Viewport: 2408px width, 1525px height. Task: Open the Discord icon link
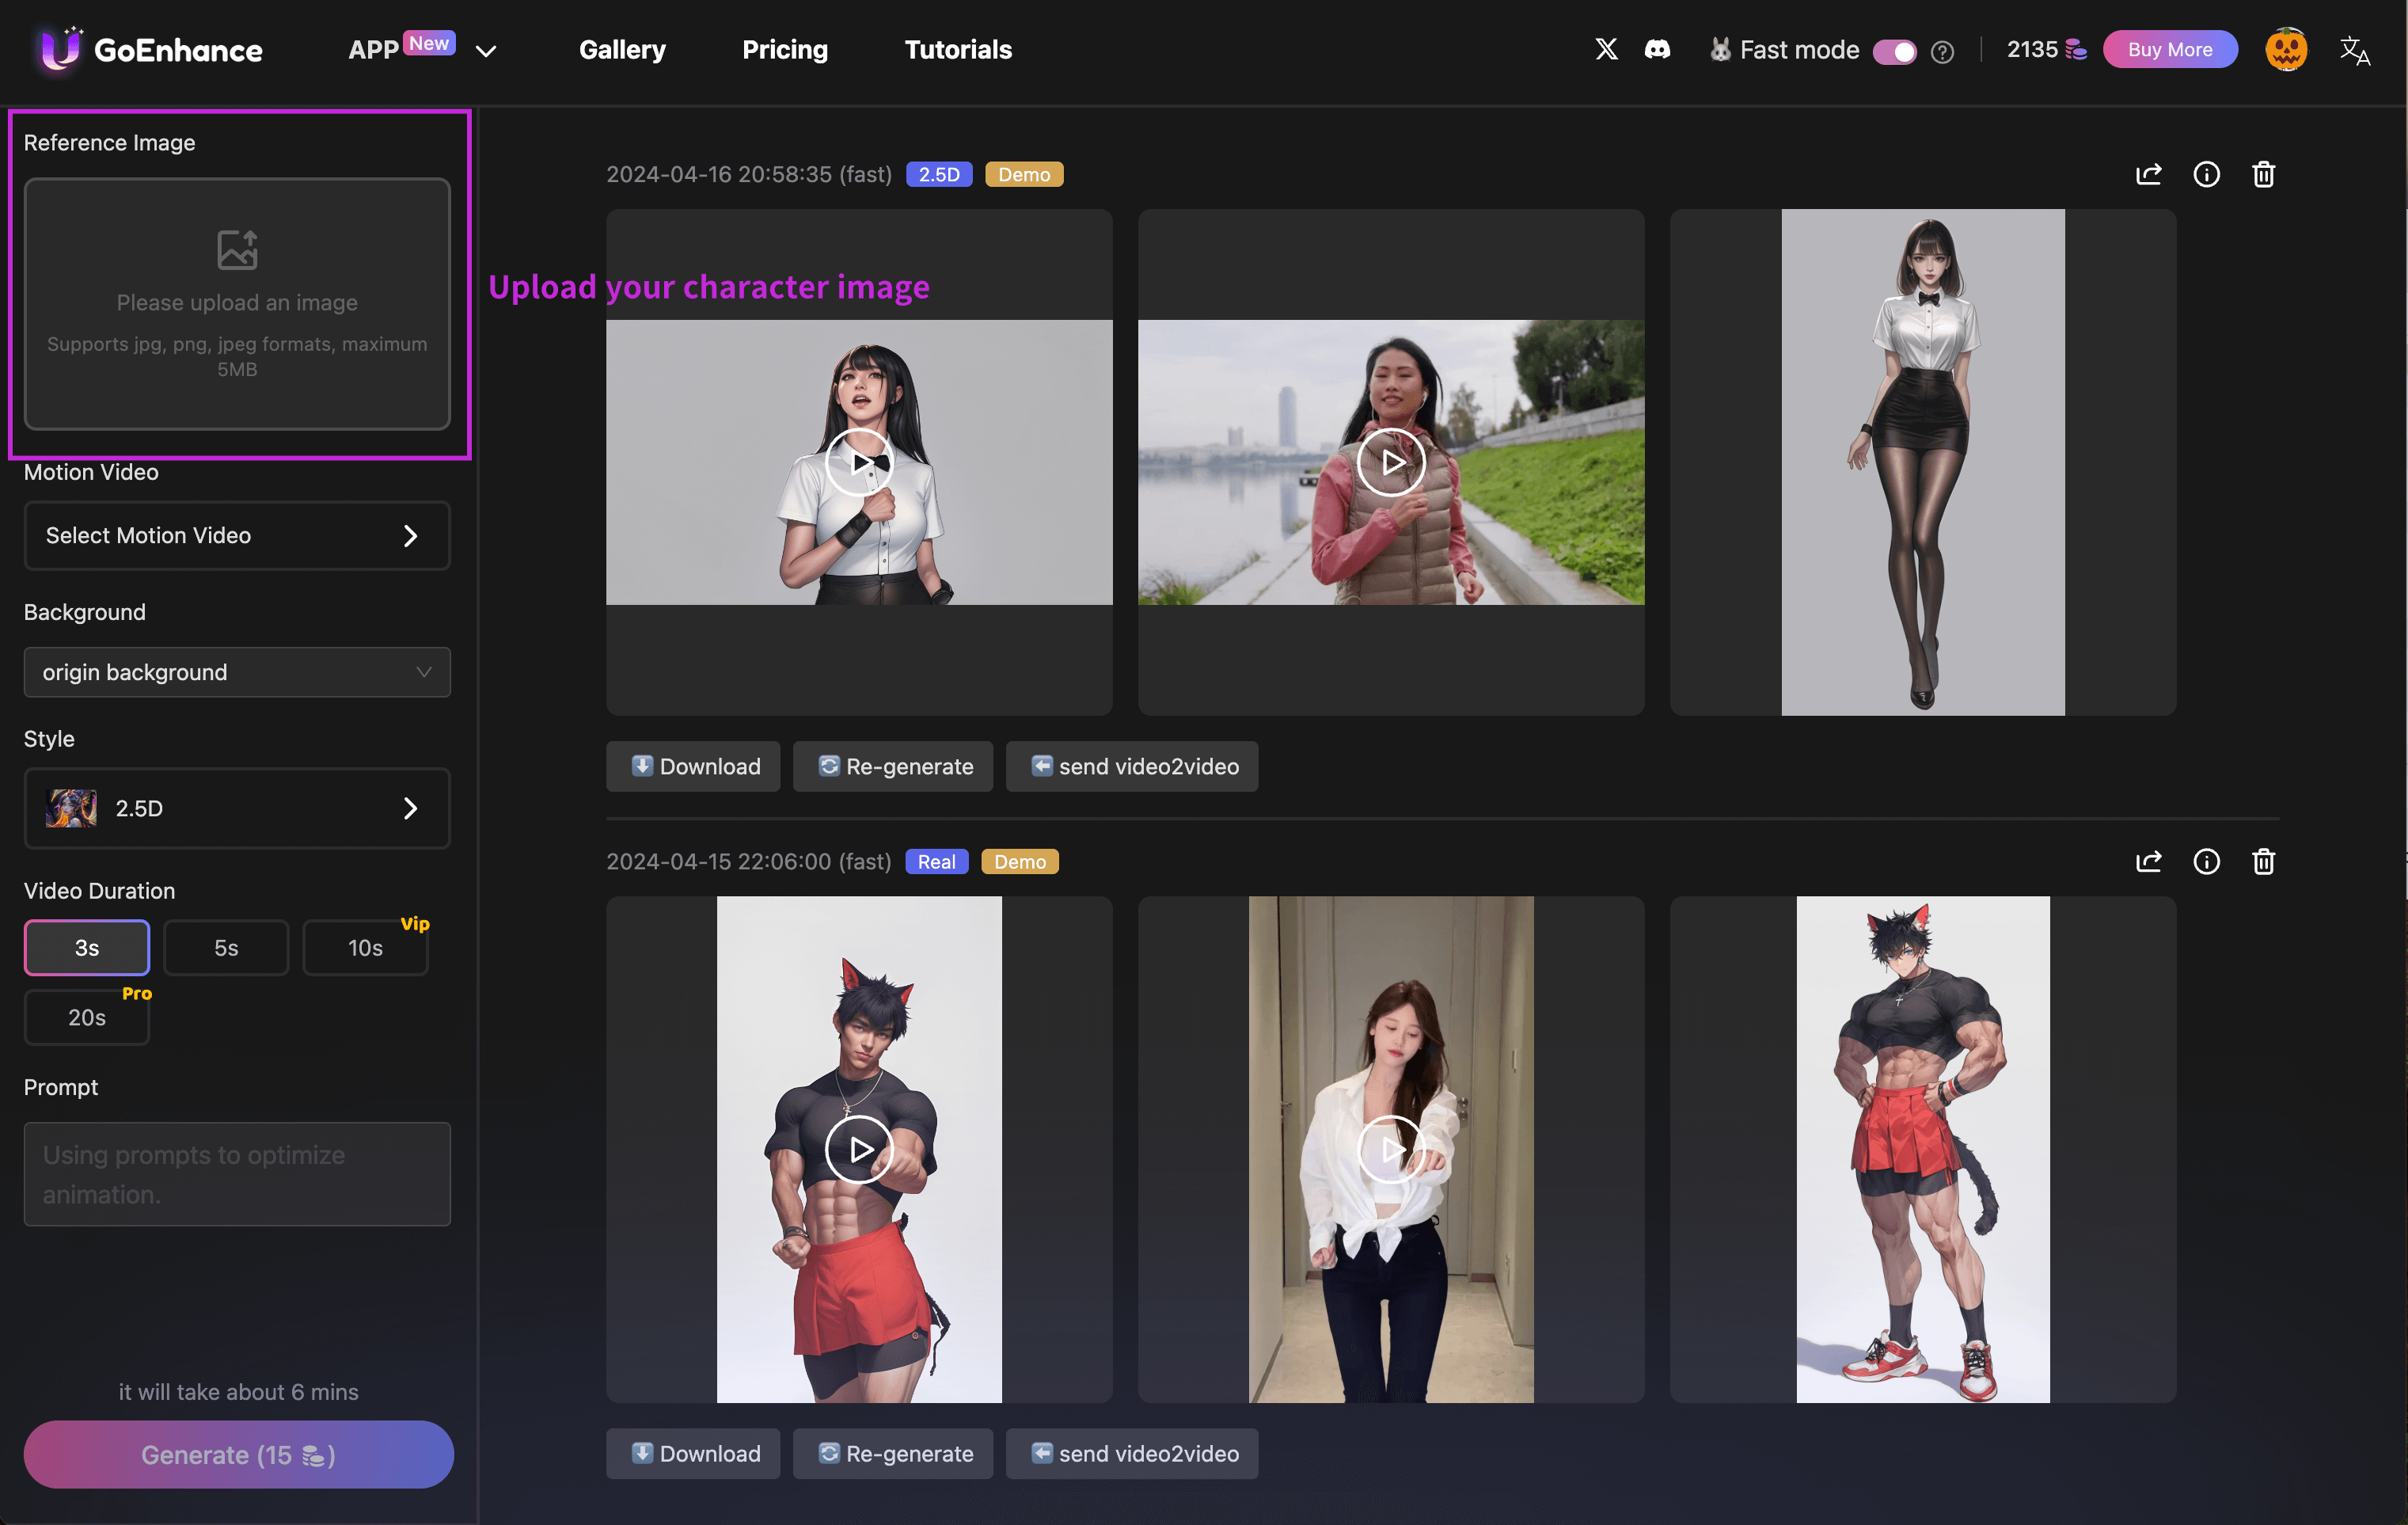point(1657,49)
